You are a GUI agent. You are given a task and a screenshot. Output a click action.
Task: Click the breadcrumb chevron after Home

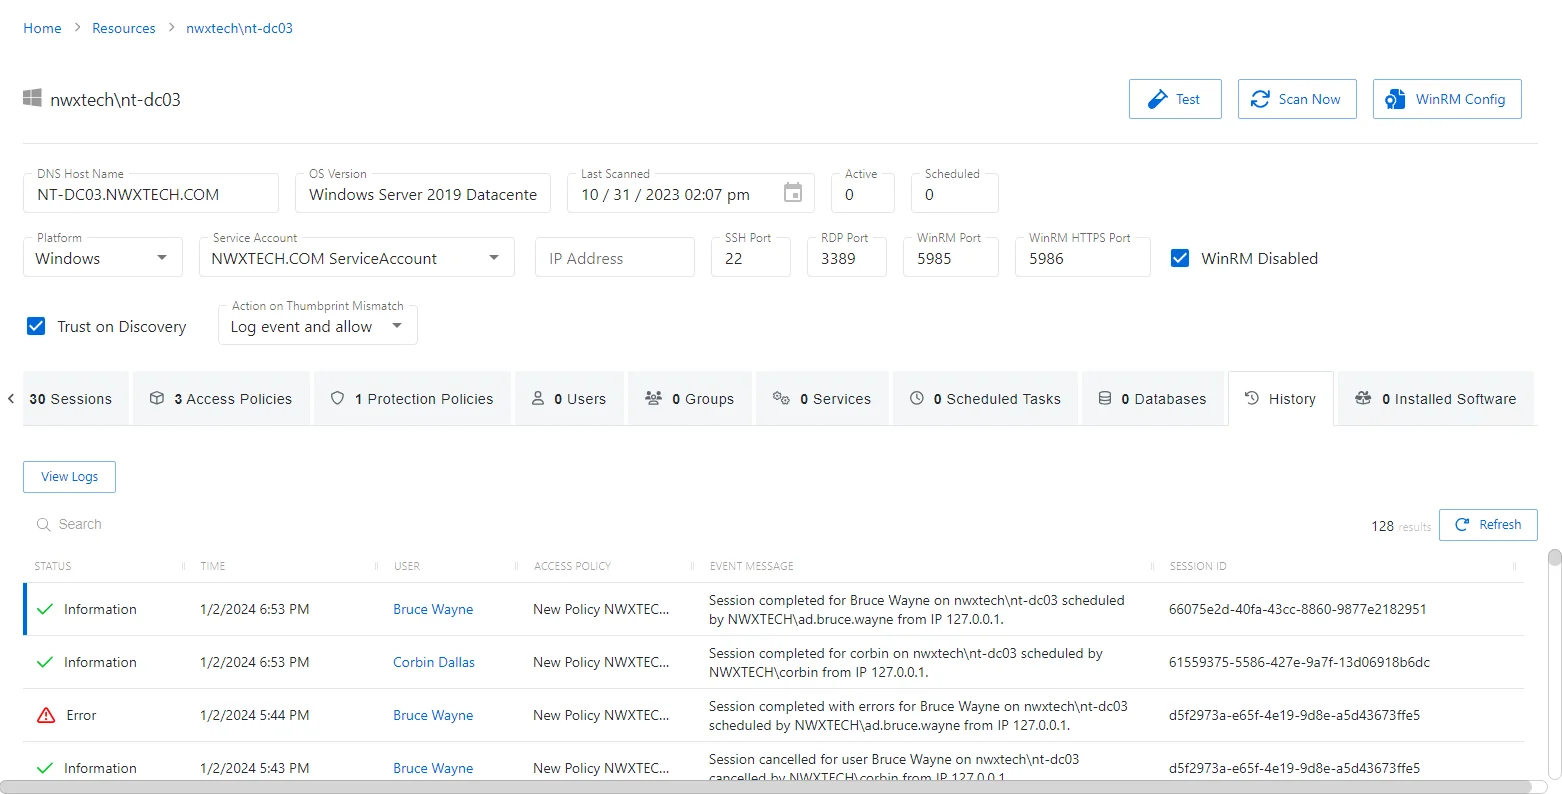point(76,28)
